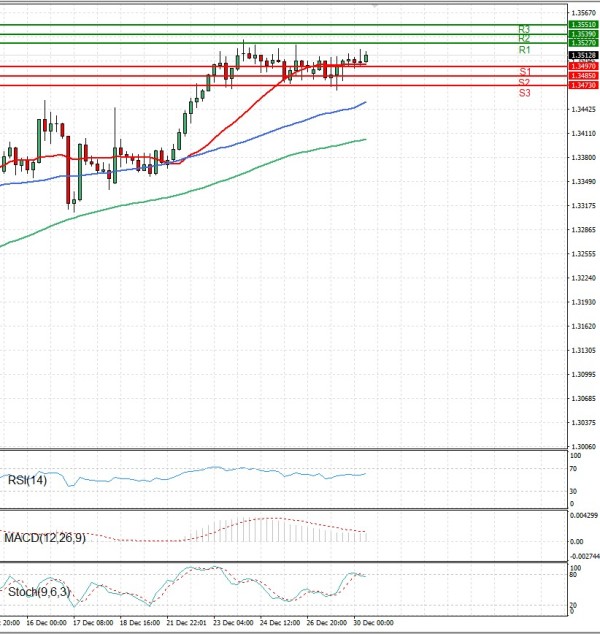Click the R1 resistance level label
600x634 pixels.
(x=524, y=50)
